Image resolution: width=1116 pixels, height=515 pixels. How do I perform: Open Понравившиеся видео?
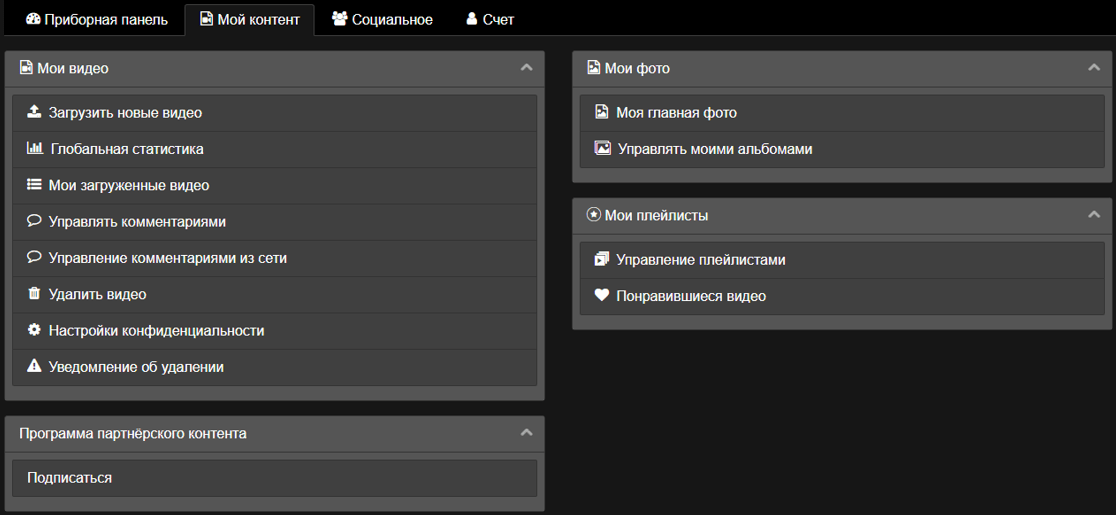coord(843,296)
